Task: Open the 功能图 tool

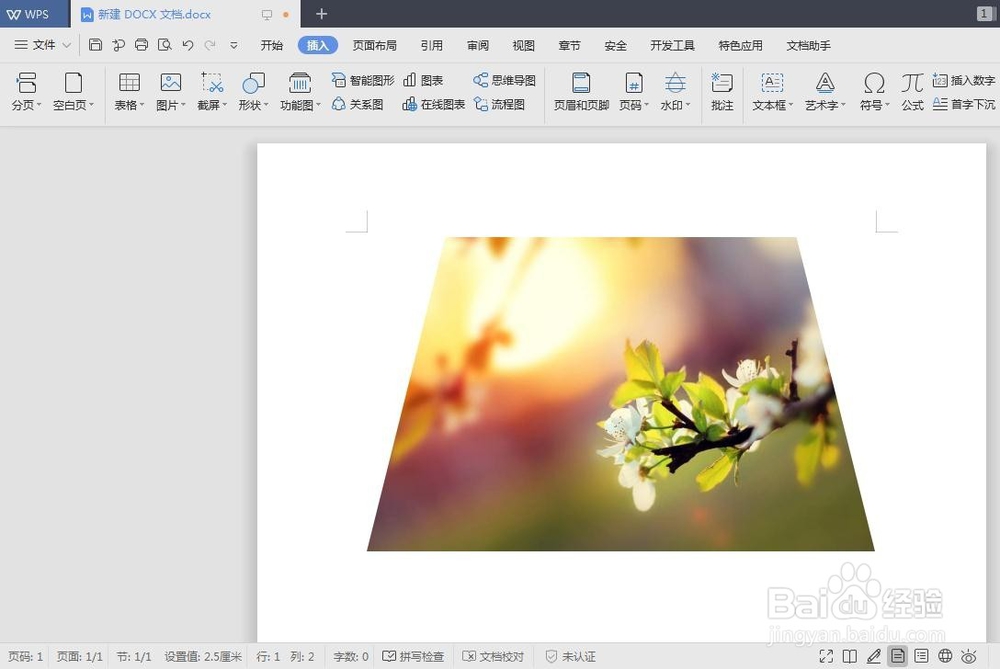Action: pyautogui.click(x=300, y=91)
